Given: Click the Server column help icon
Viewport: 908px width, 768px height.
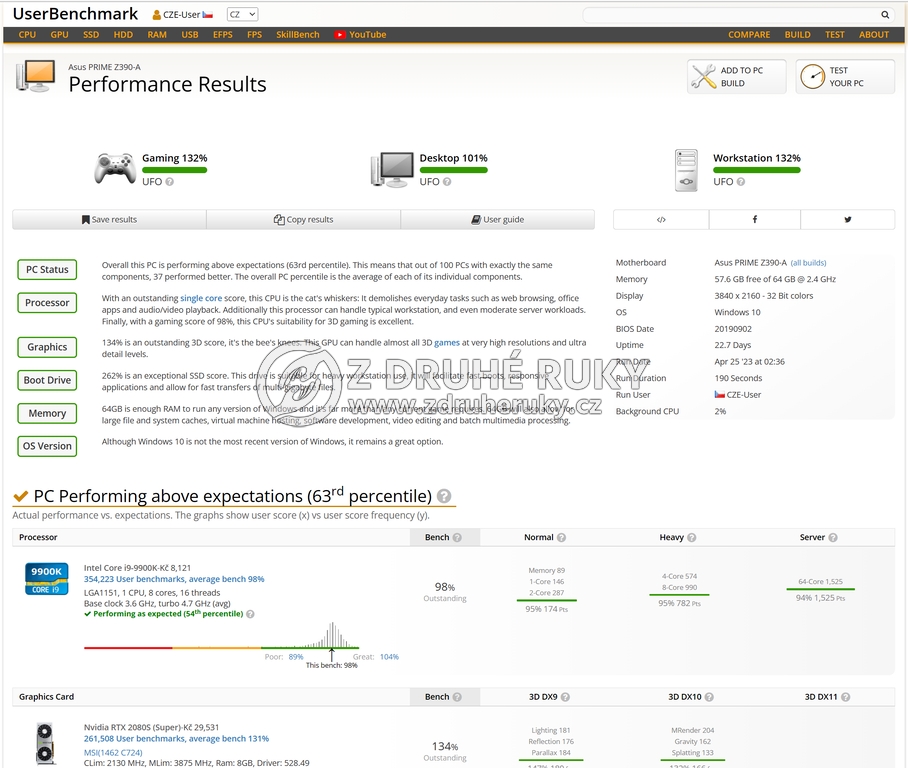Looking at the screenshot, I should tap(833, 537).
